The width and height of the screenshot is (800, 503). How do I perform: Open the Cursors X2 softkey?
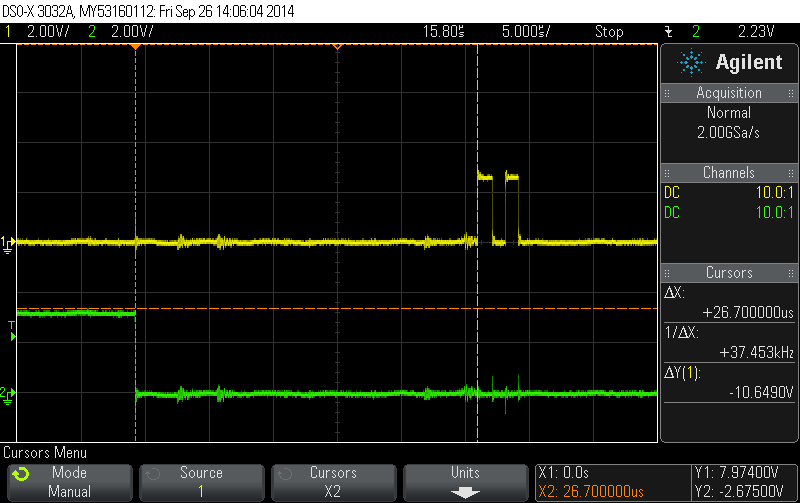333,482
